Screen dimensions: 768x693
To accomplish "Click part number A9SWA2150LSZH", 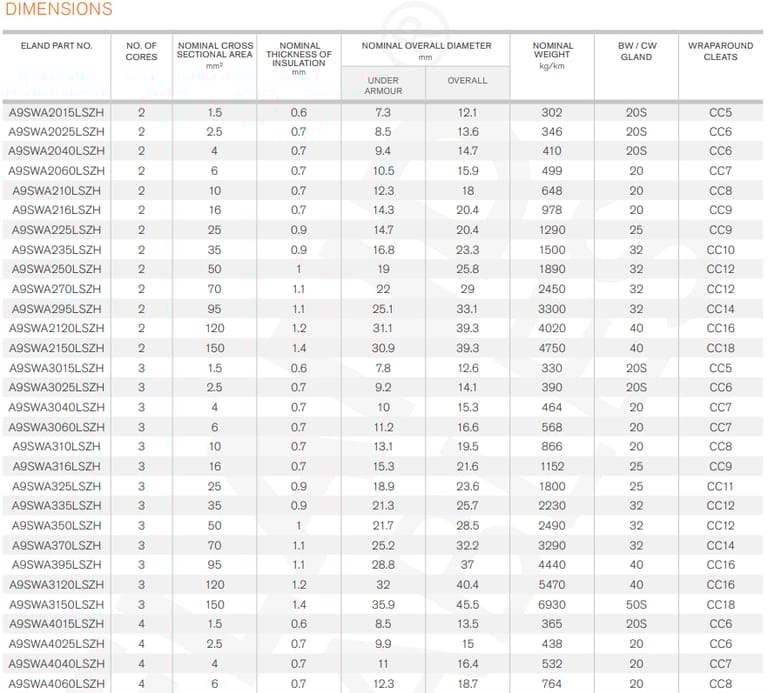I will (x=56, y=348).
